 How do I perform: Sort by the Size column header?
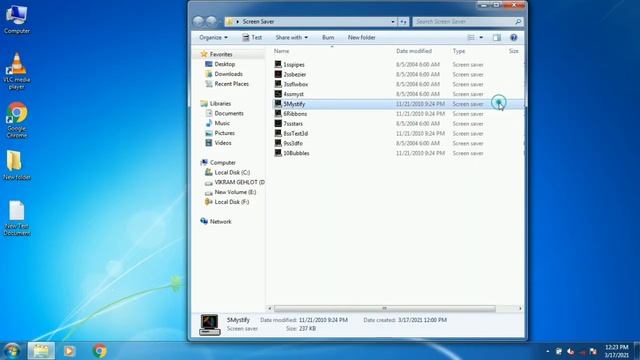pyautogui.click(x=513, y=51)
